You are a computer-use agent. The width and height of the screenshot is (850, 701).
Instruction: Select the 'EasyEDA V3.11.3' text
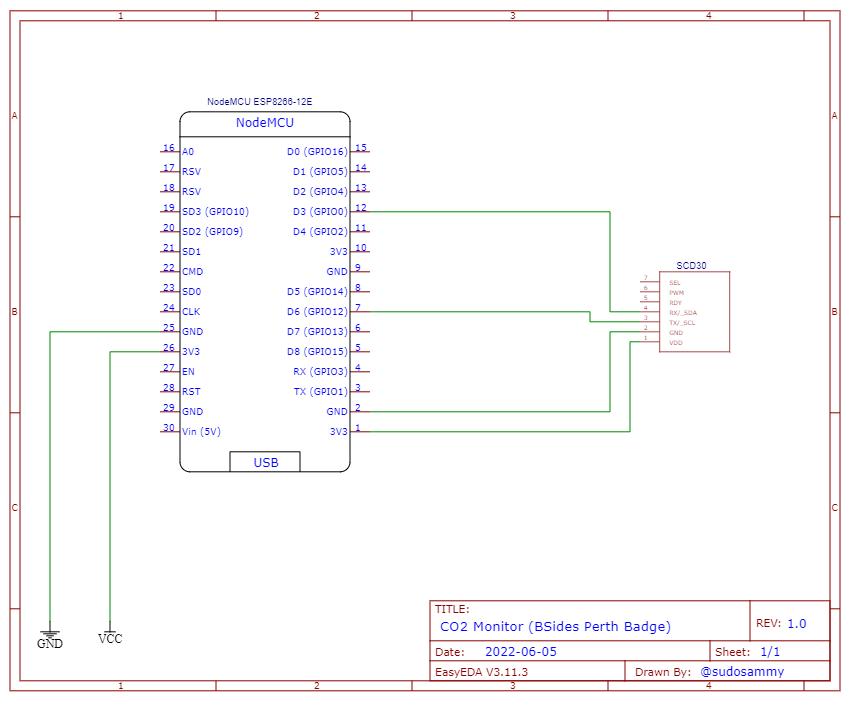point(481,672)
